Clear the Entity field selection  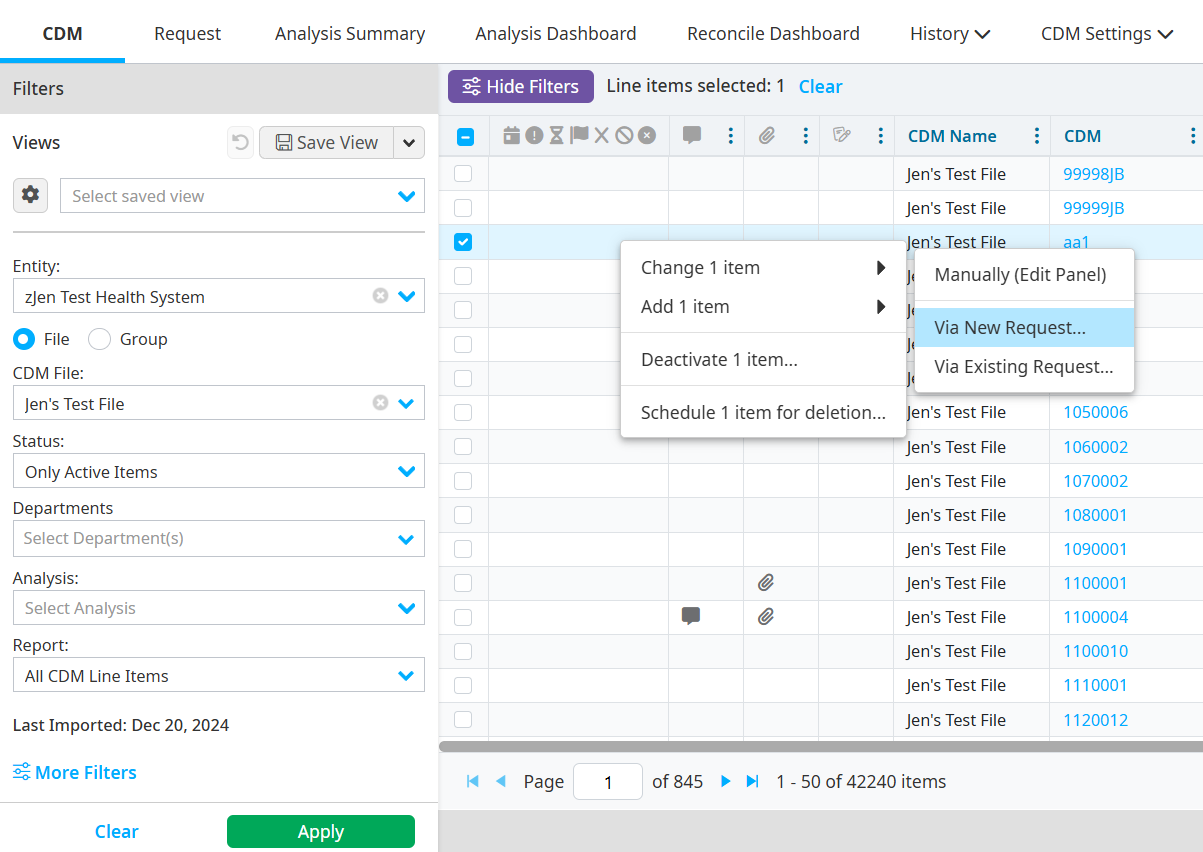point(380,296)
